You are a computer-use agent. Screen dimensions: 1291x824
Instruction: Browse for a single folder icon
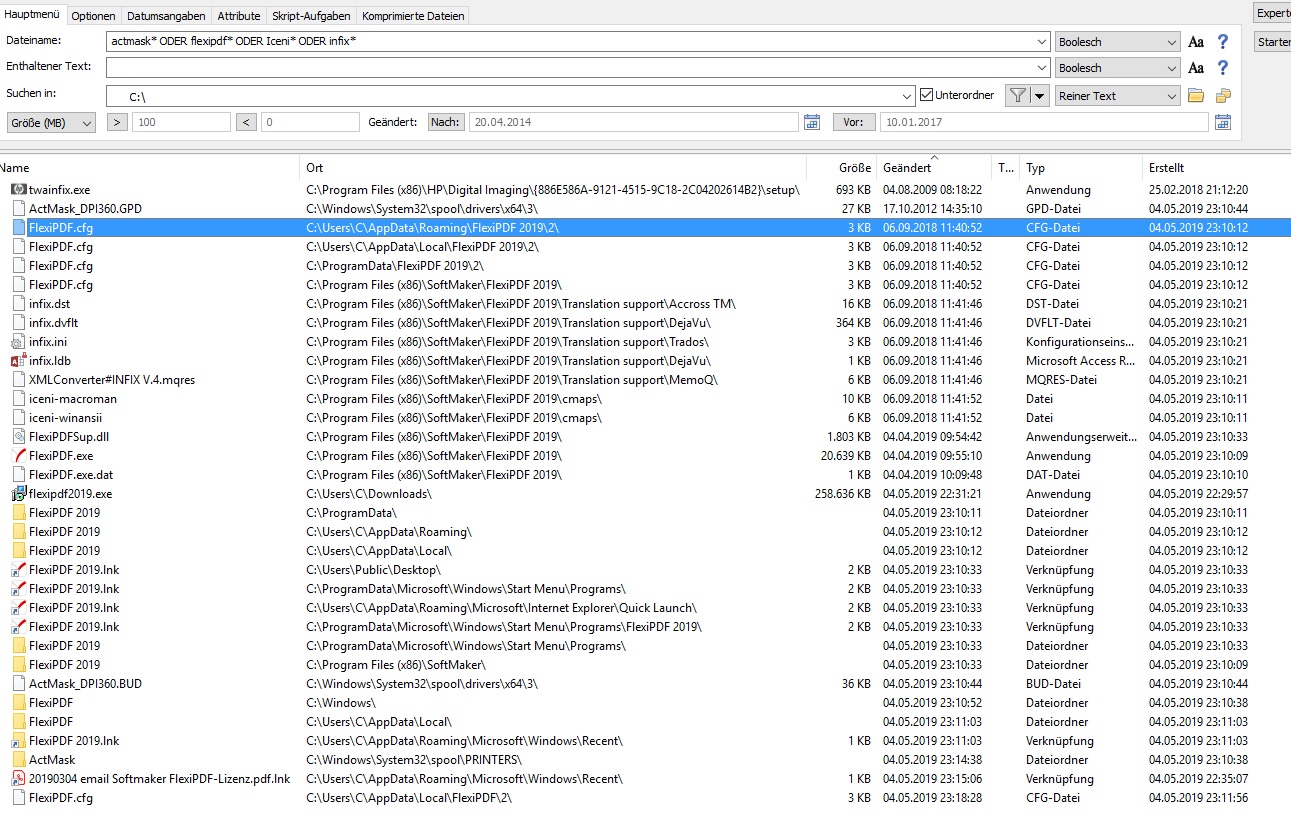coord(1196,96)
